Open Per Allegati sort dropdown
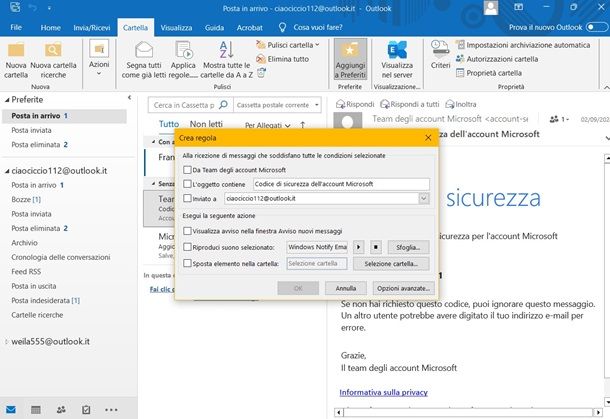 (x=268, y=125)
